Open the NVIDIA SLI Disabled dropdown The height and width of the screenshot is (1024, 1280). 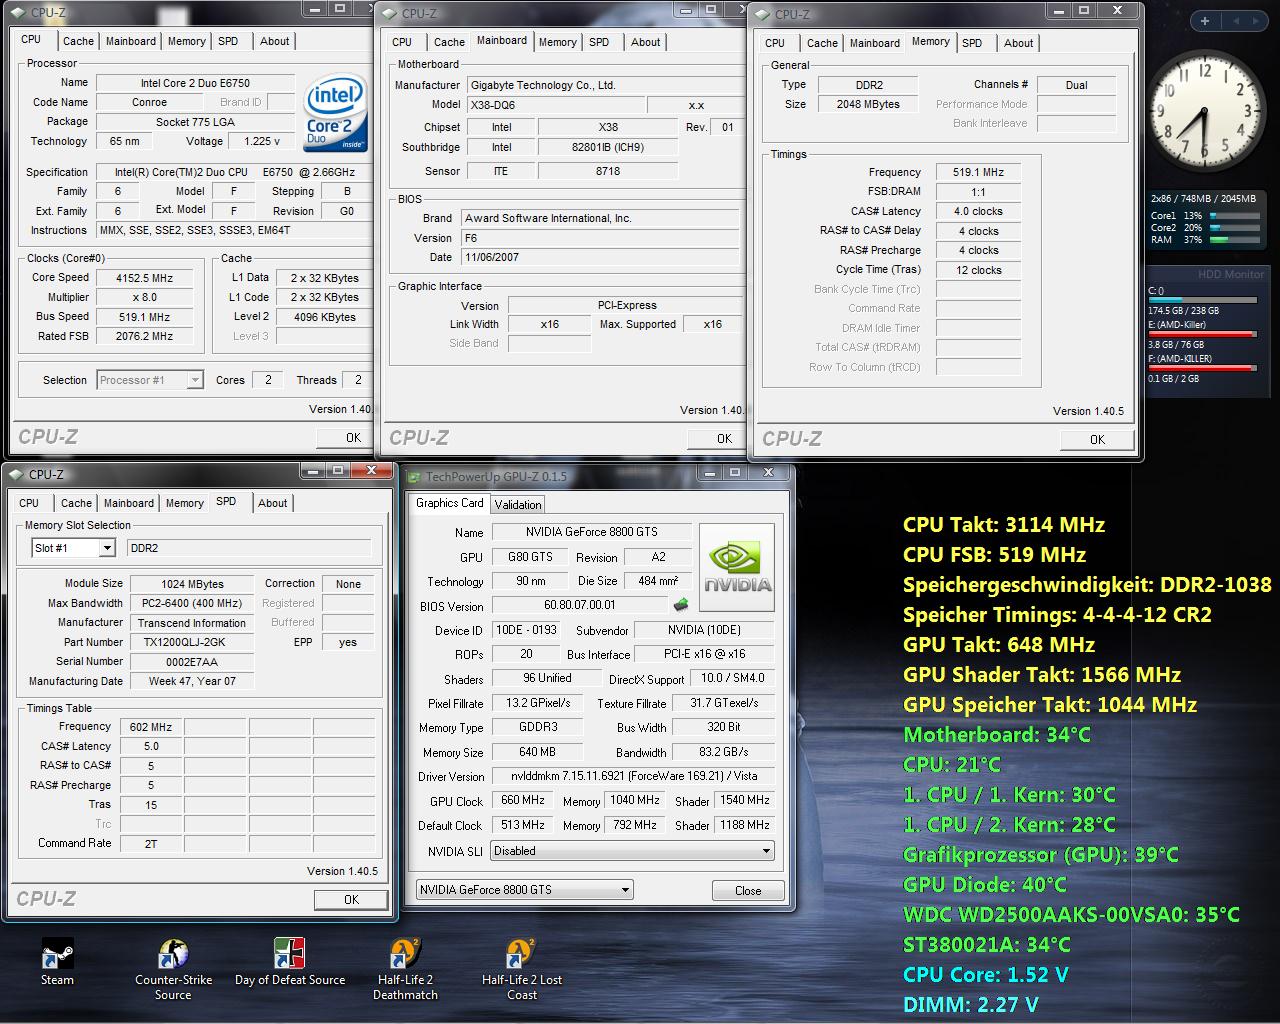(632, 851)
